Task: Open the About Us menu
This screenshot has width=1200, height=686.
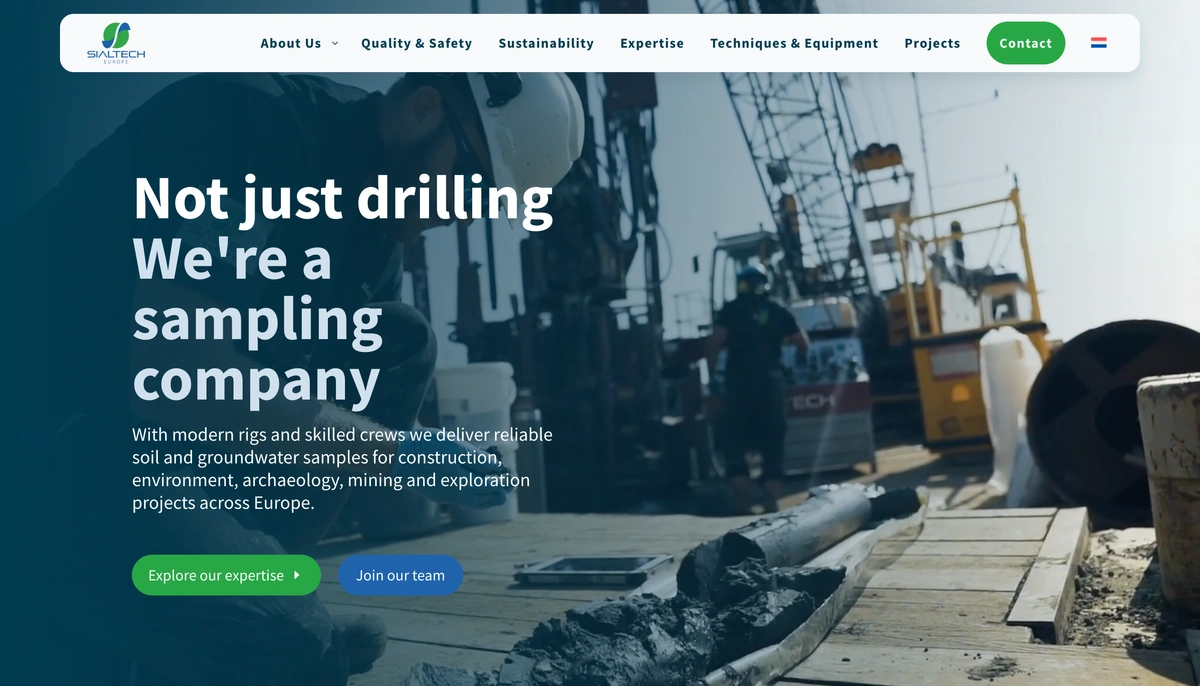Action: click(x=291, y=43)
